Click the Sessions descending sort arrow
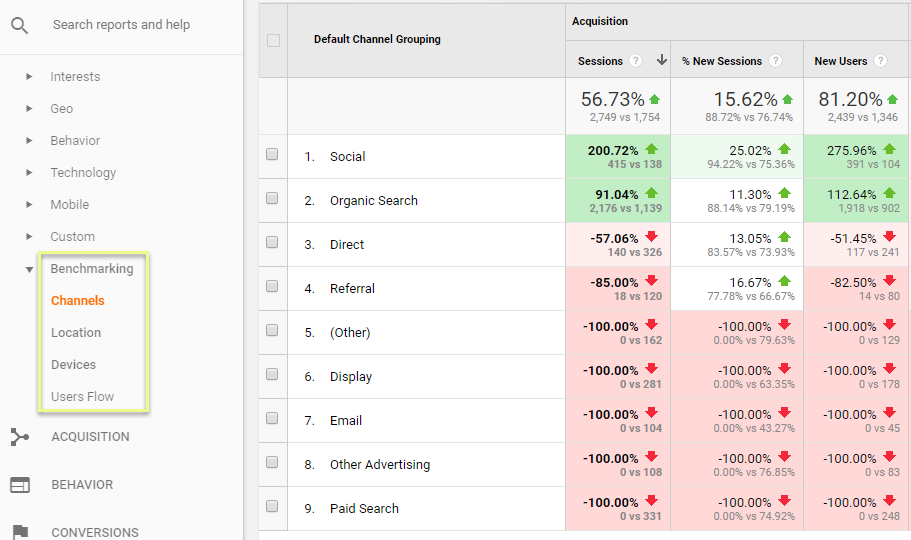Image resolution: width=911 pixels, height=540 pixels. pyautogui.click(x=661, y=60)
